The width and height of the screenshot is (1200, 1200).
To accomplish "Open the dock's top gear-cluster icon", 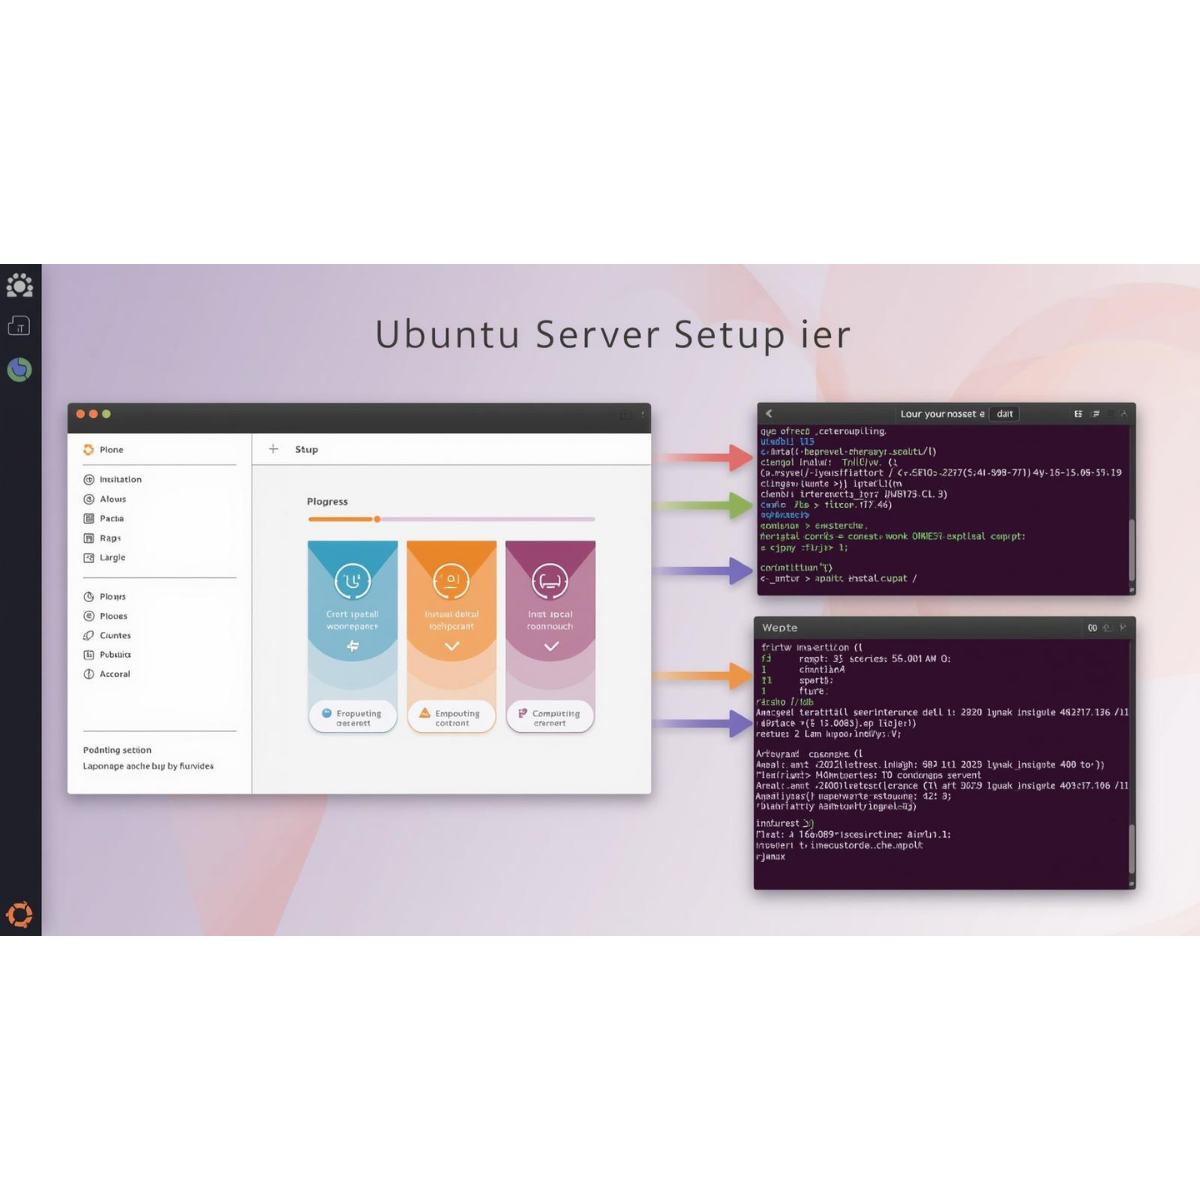I will [x=20, y=286].
